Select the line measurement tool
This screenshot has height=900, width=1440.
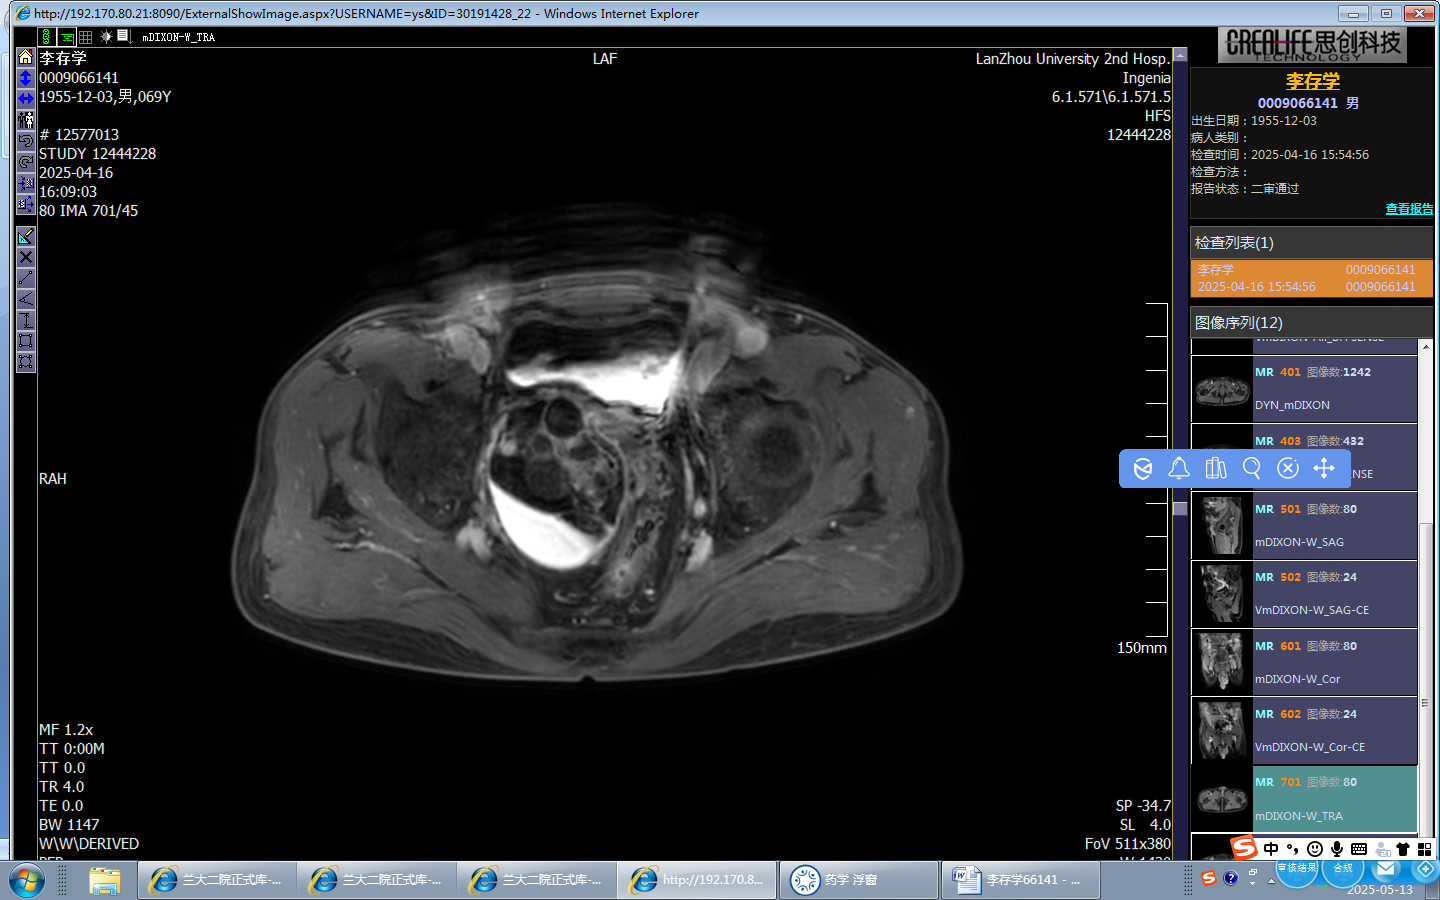coord(26,278)
